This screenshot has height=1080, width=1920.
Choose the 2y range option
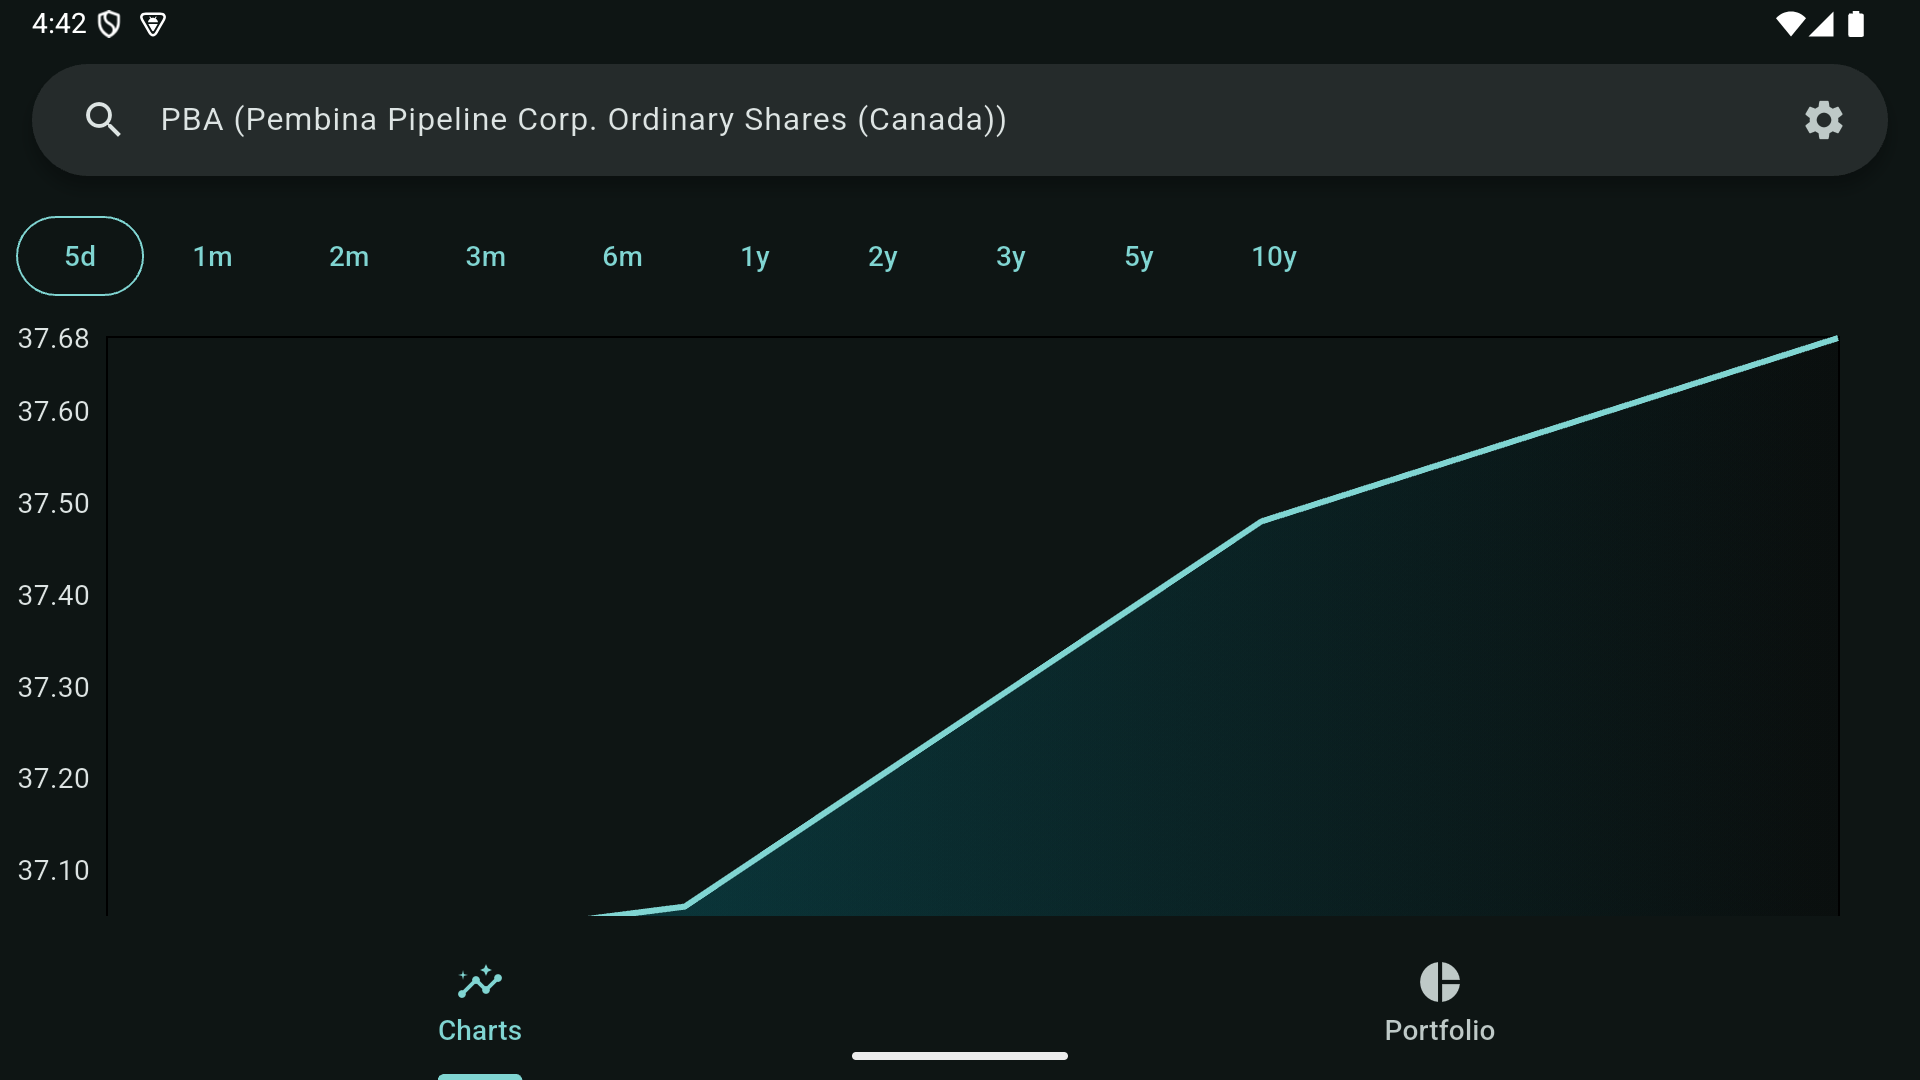point(882,256)
